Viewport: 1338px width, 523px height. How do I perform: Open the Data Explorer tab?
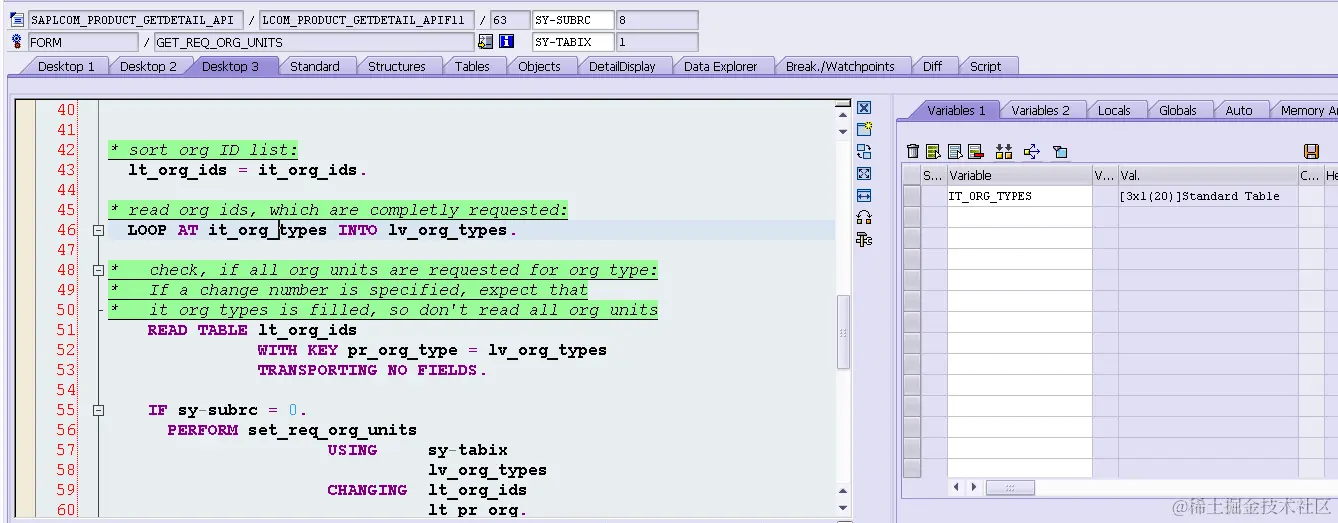click(x=721, y=66)
